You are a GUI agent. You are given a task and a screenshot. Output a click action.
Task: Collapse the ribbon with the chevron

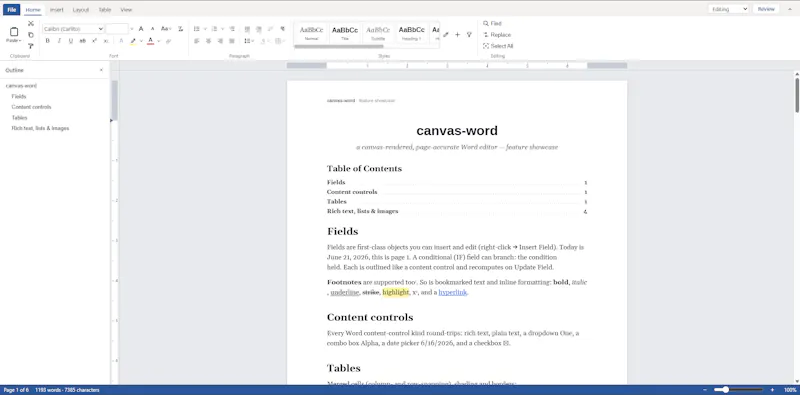[790, 9]
